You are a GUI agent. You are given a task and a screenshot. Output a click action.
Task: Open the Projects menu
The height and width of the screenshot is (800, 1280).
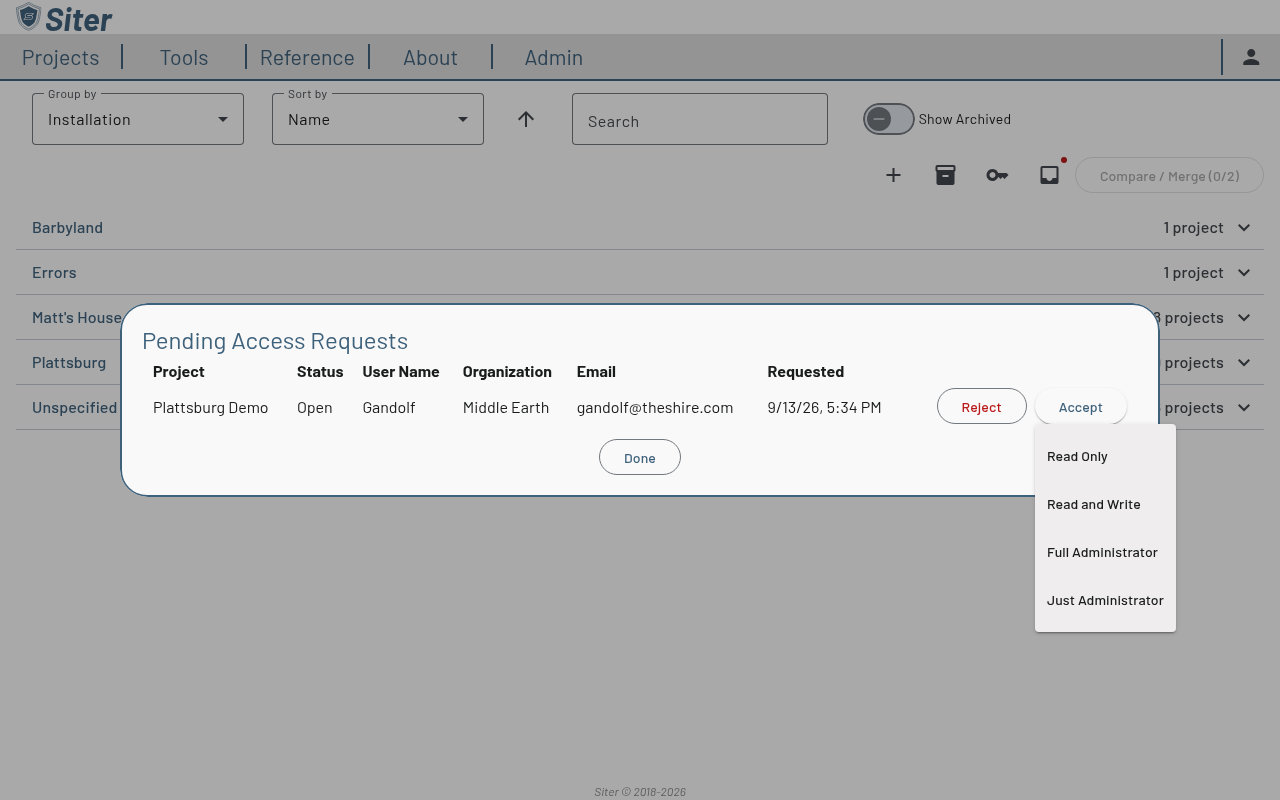(60, 57)
